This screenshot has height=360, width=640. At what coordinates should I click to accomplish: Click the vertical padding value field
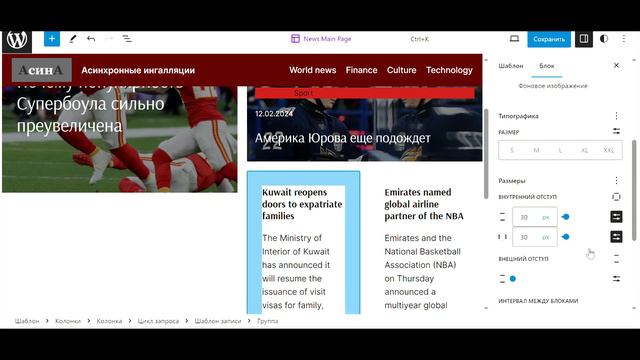click(x=525, y=217)
